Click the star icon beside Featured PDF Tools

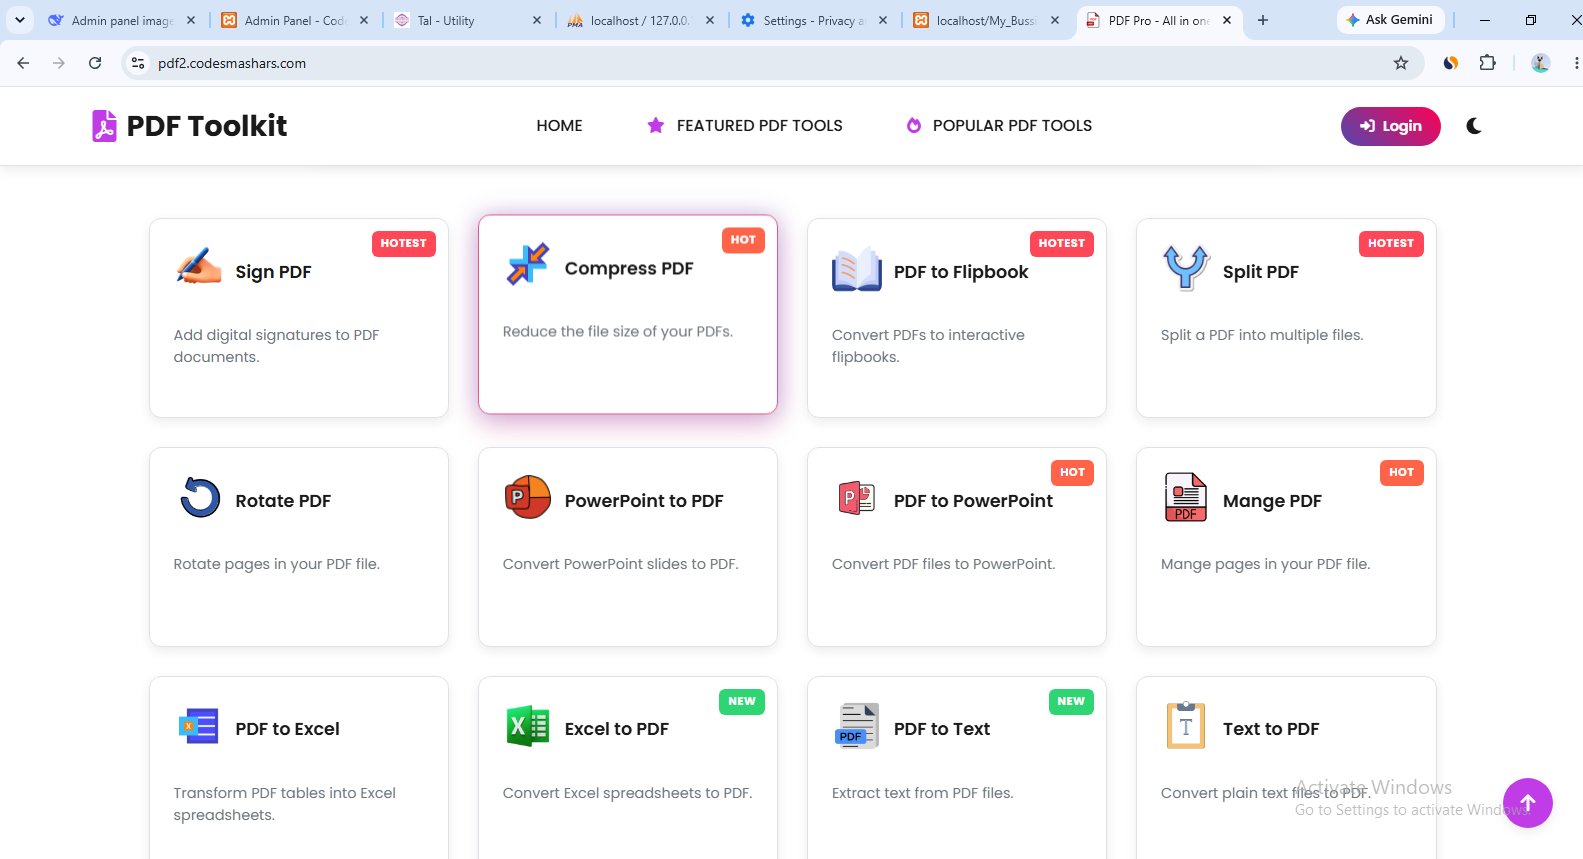click(x=656, y=126)
